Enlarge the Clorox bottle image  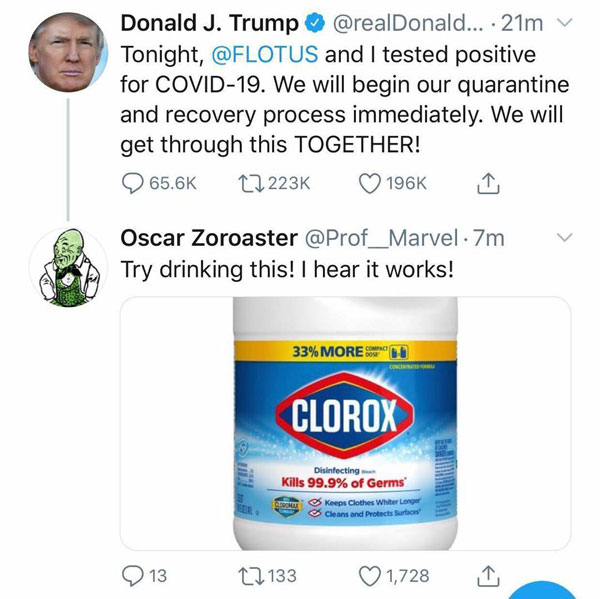(345, 423)
